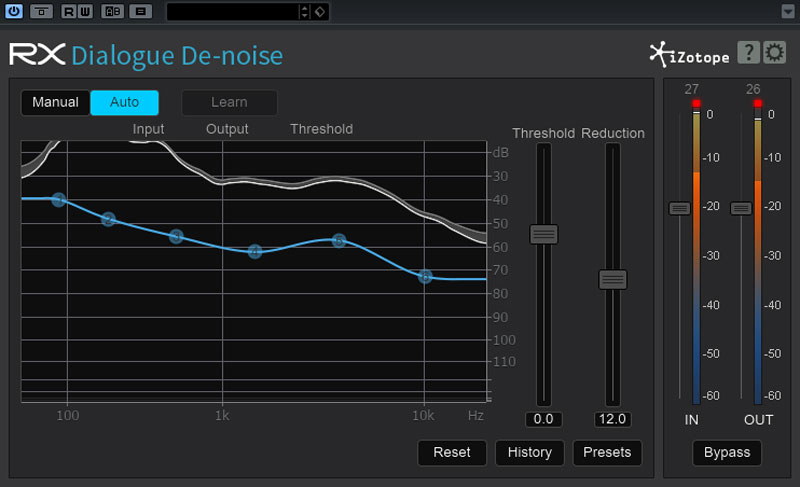This screenshot has height=487, width=800.
Task: Click the Threshold slider handle
Action: click(x=544, y=235)
